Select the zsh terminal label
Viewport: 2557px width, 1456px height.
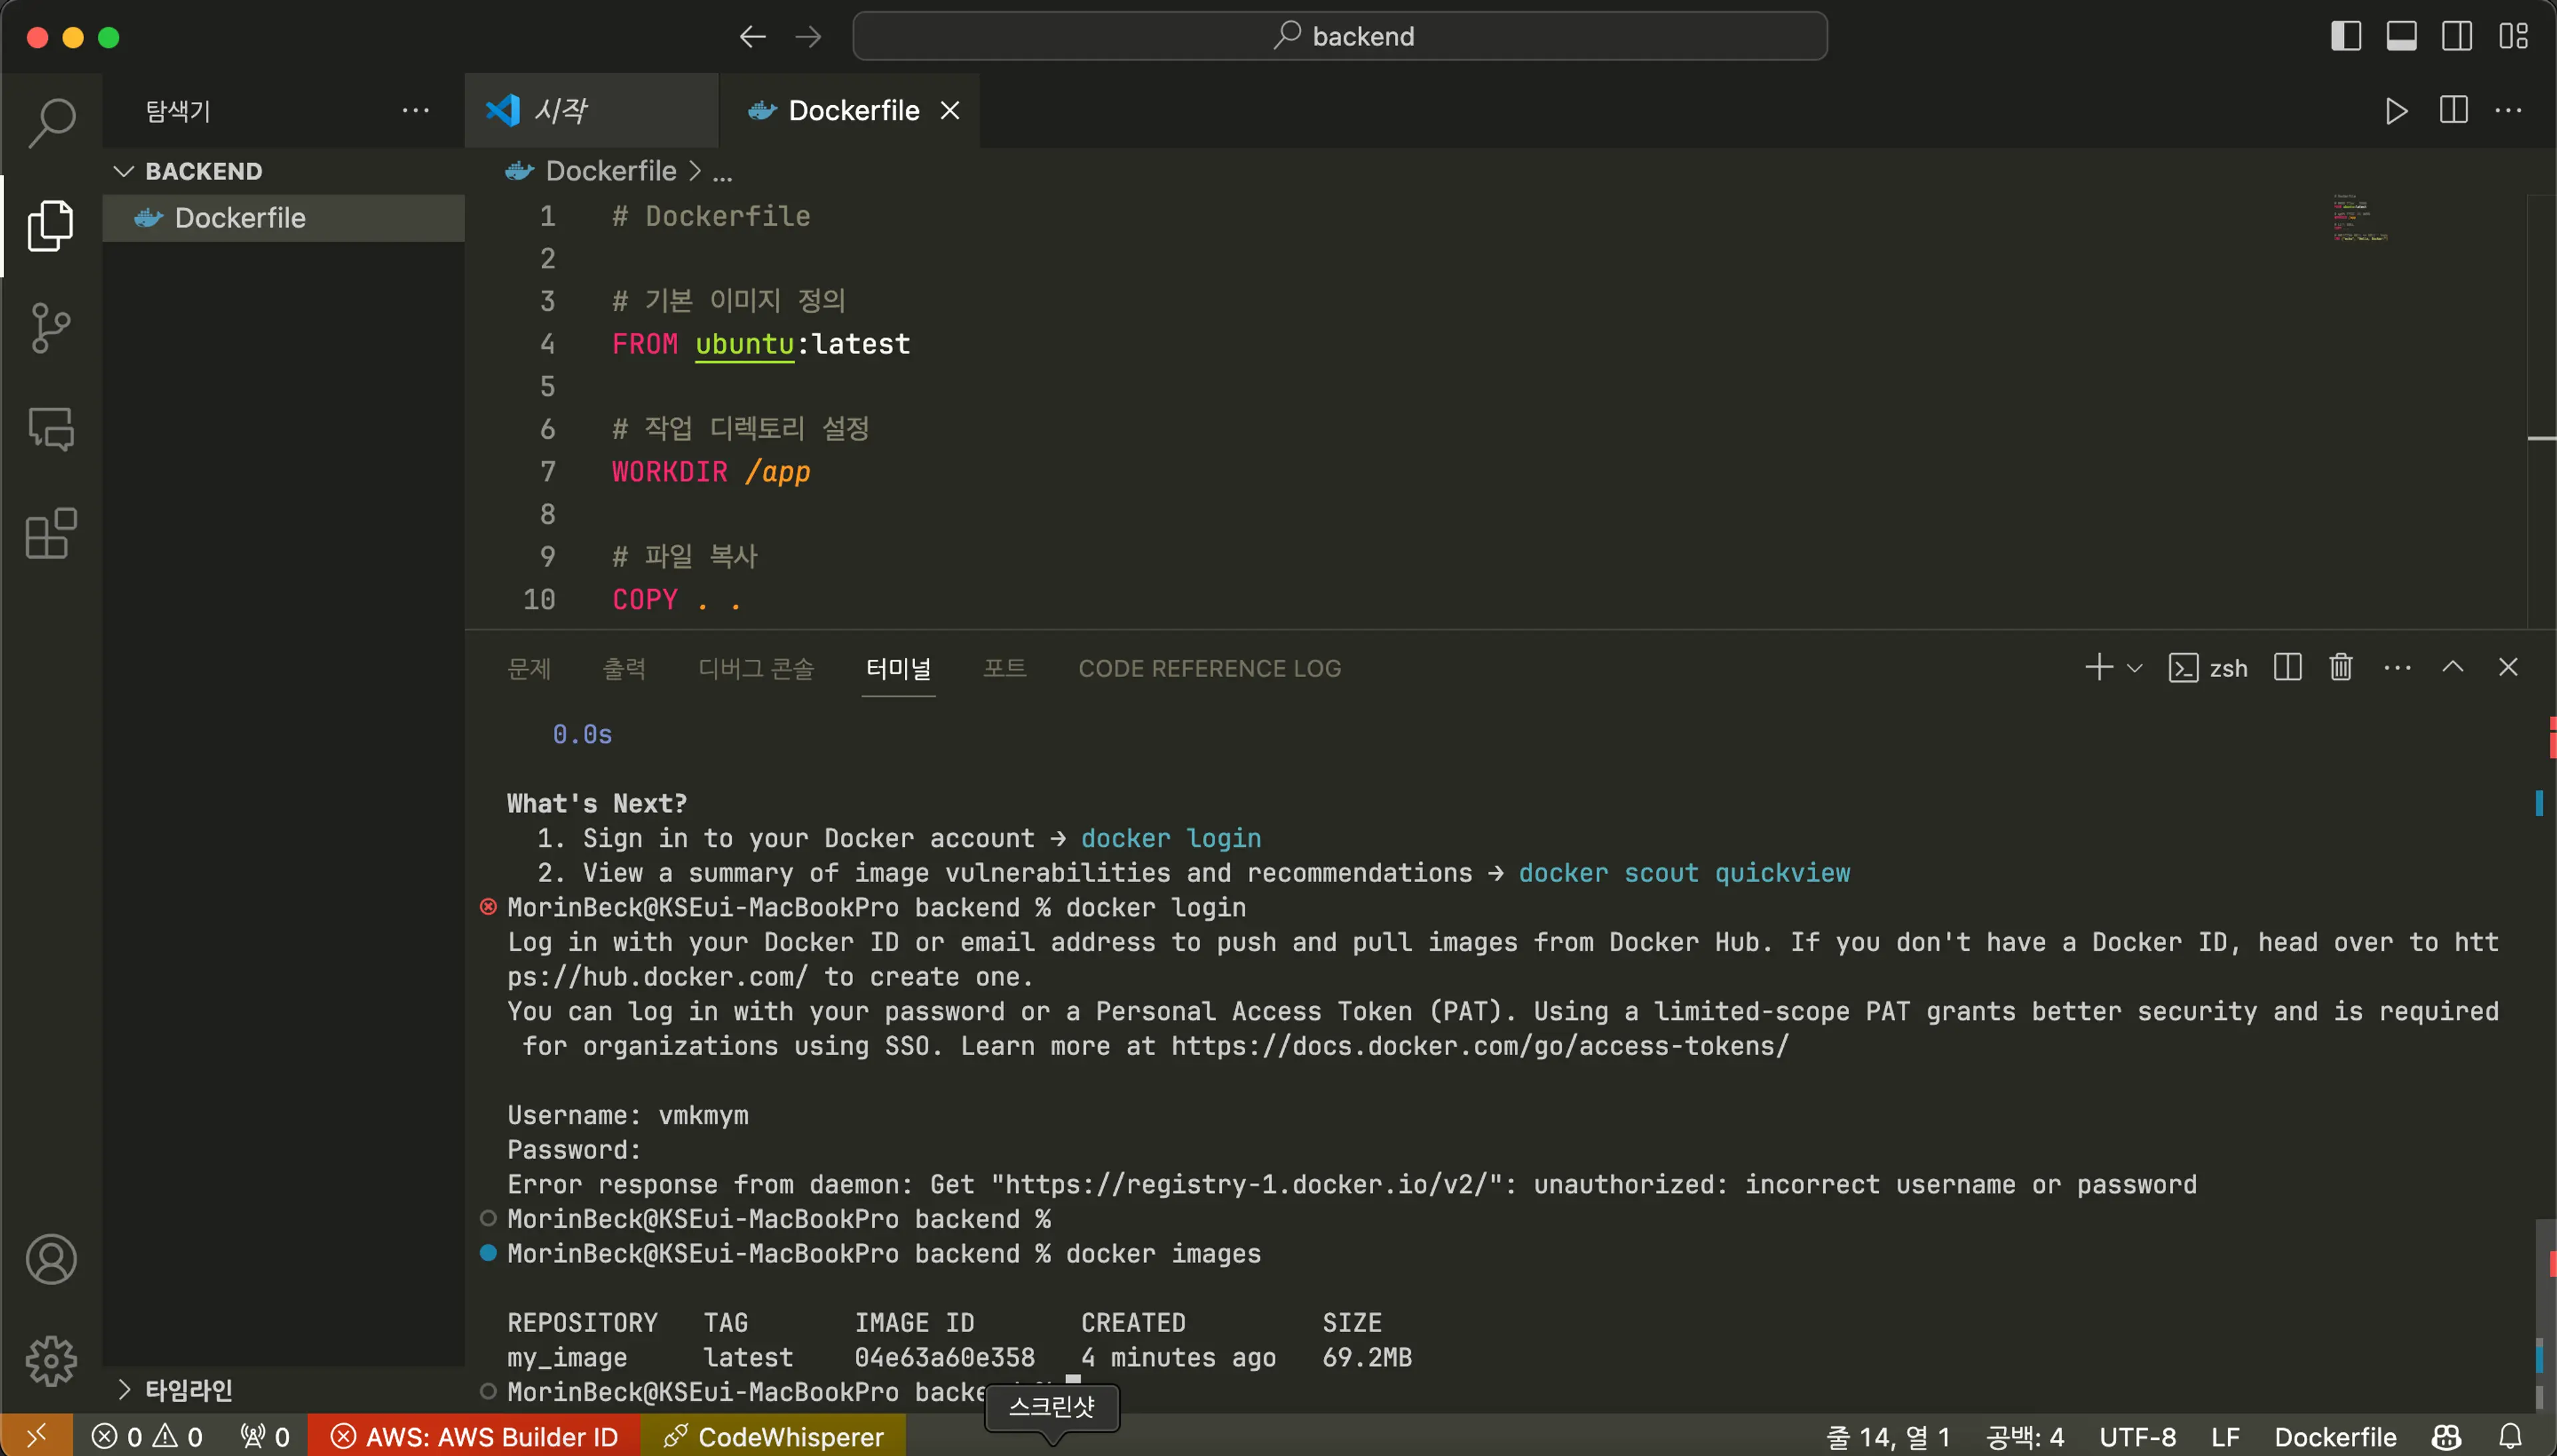point(2207,667)
